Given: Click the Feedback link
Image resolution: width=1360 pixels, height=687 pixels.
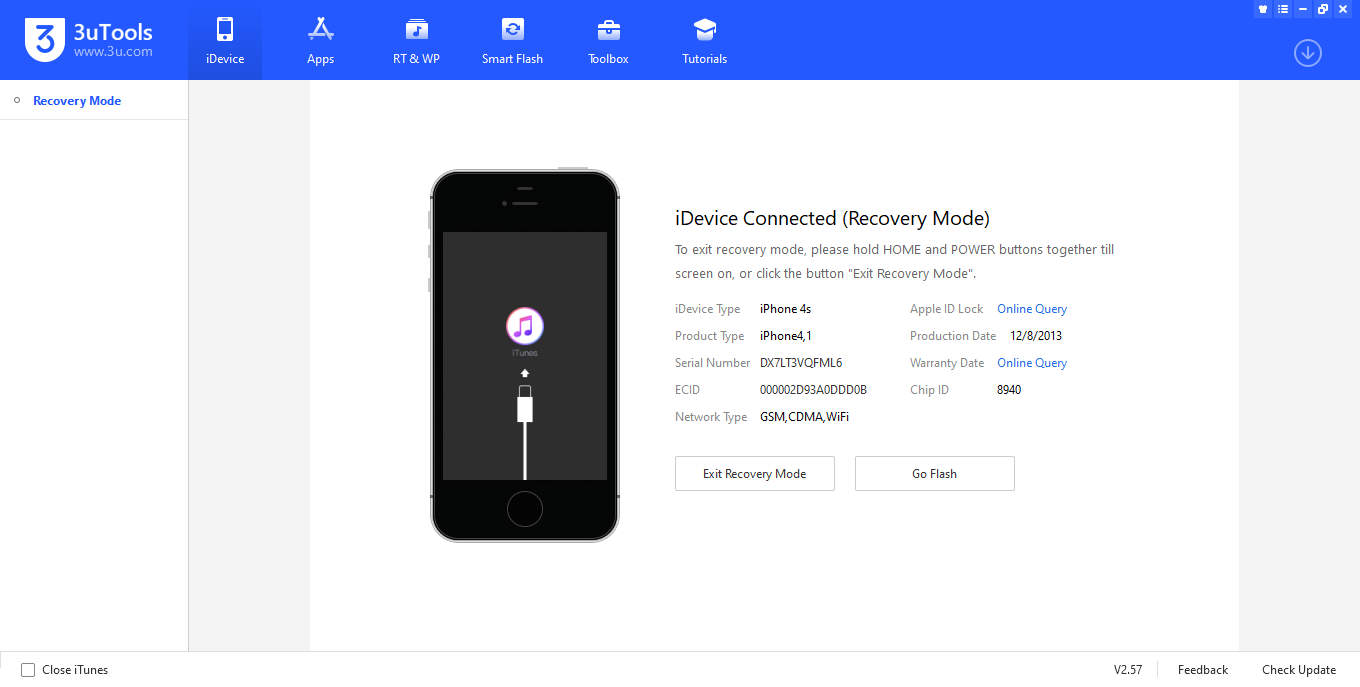Looking at the screenshot, I should click(1203, 670).
